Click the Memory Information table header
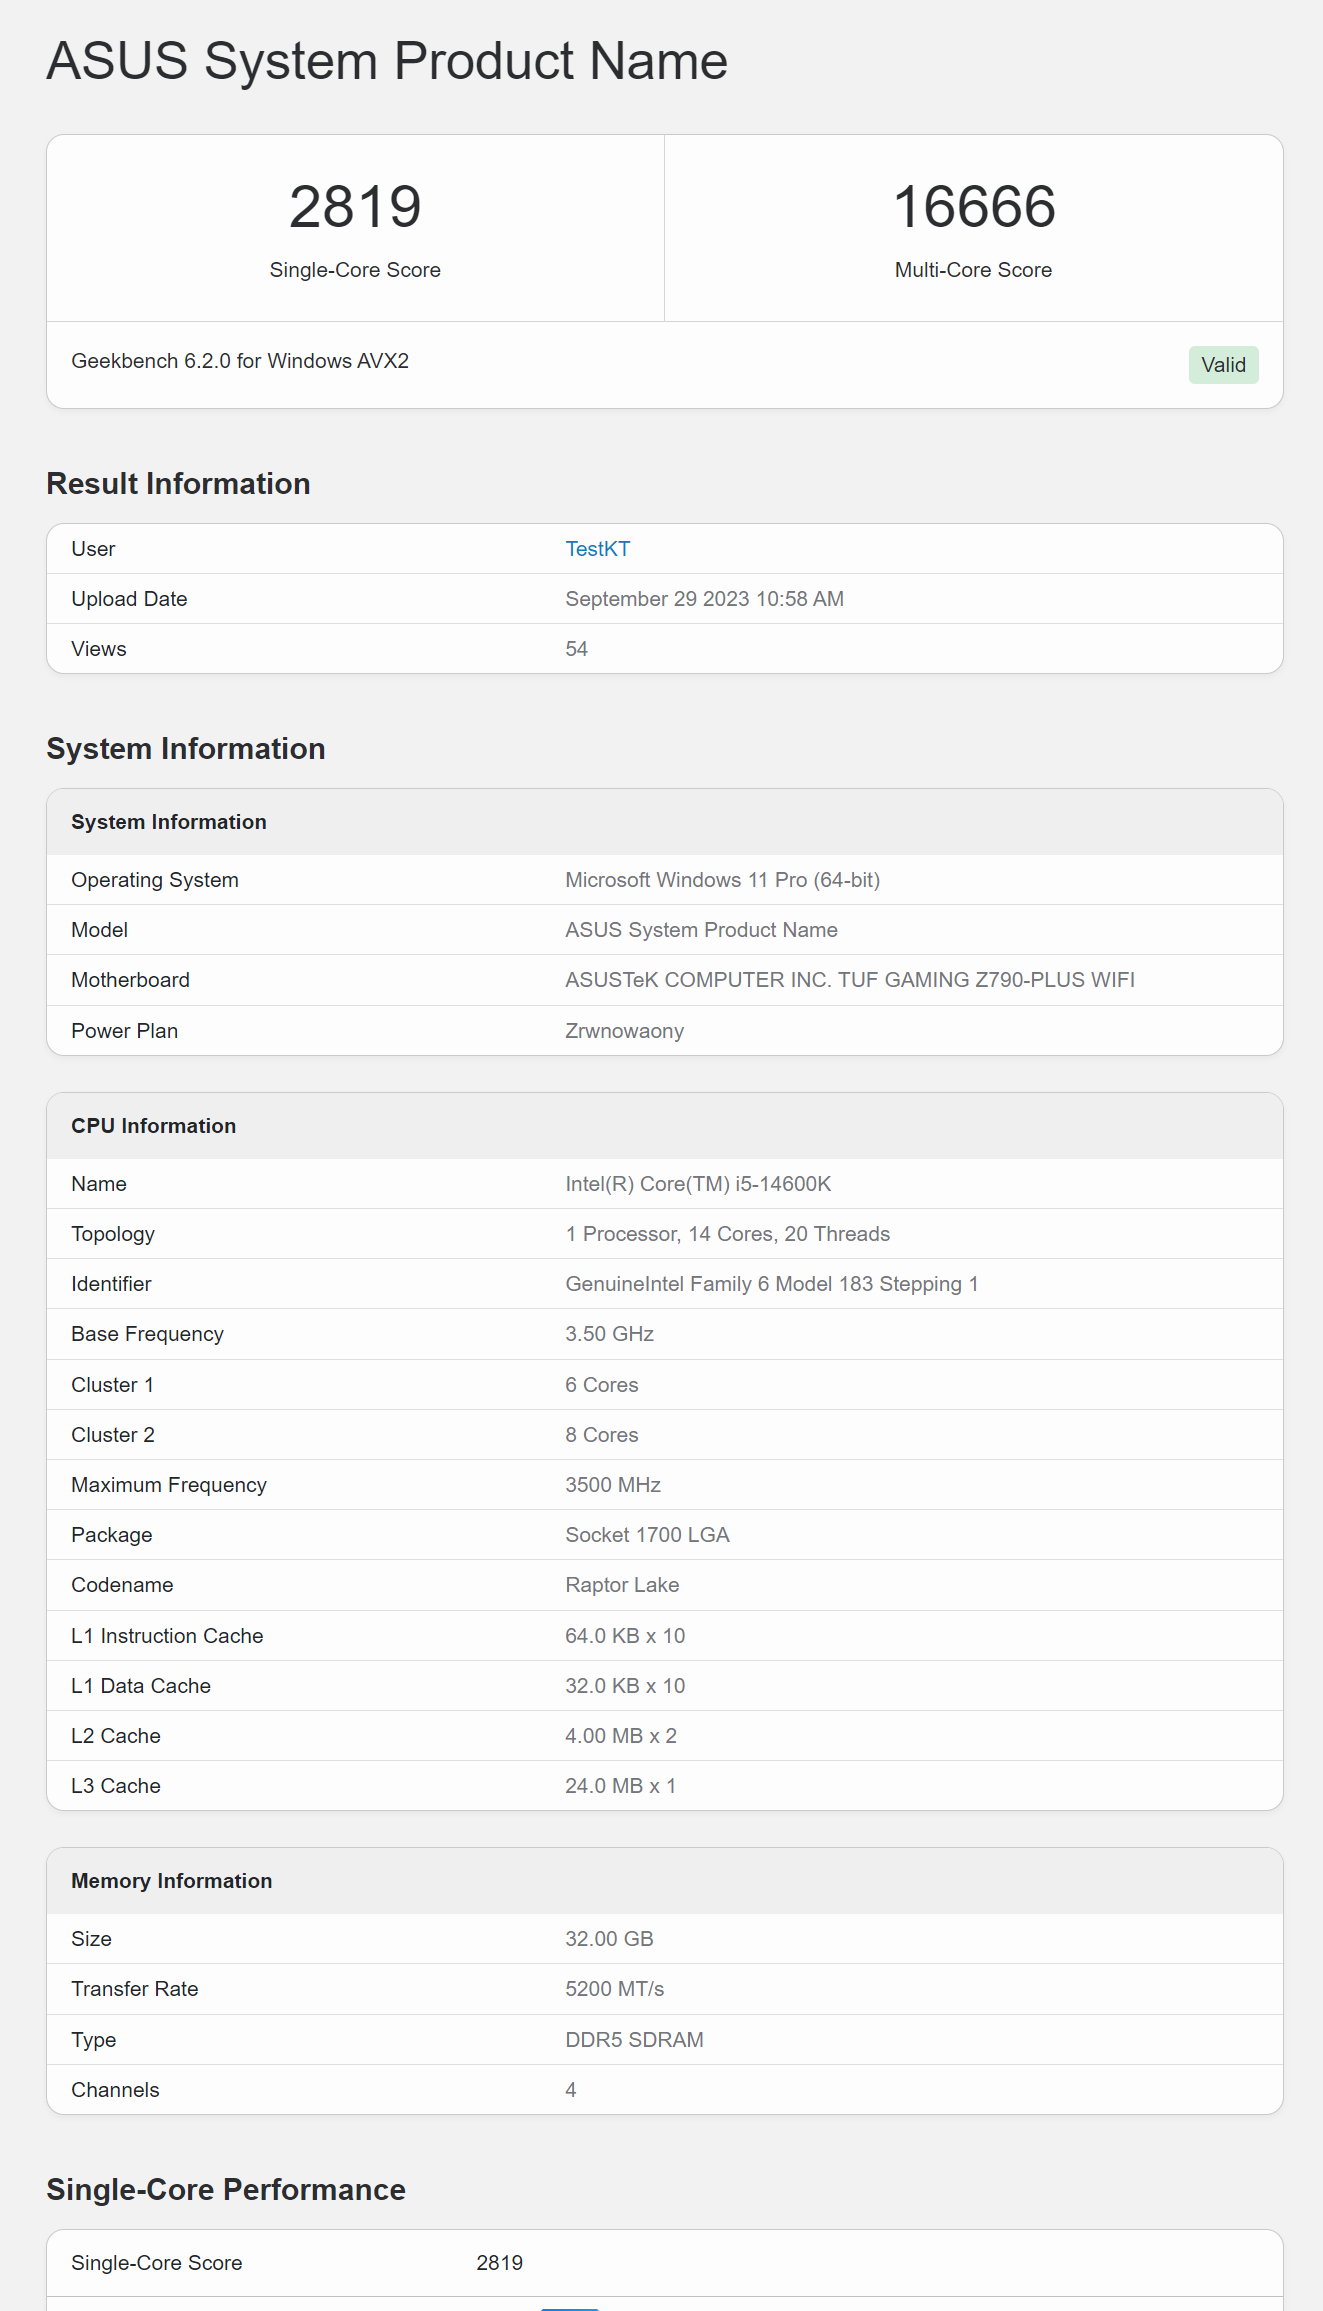This screenshot has width=1323, height=2311. tap(171, 1881)
